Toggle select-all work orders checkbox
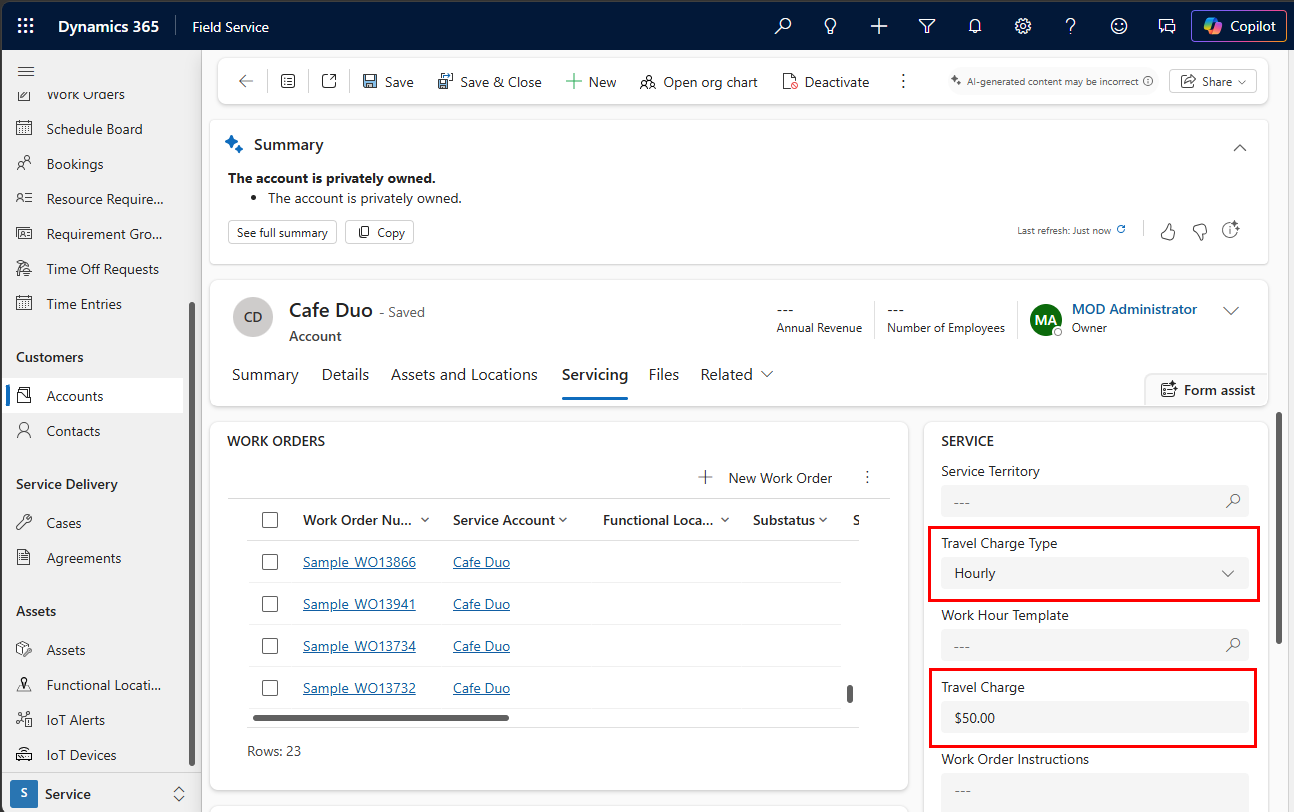This screenshot has height=812, width=1294. pos(270,520)
